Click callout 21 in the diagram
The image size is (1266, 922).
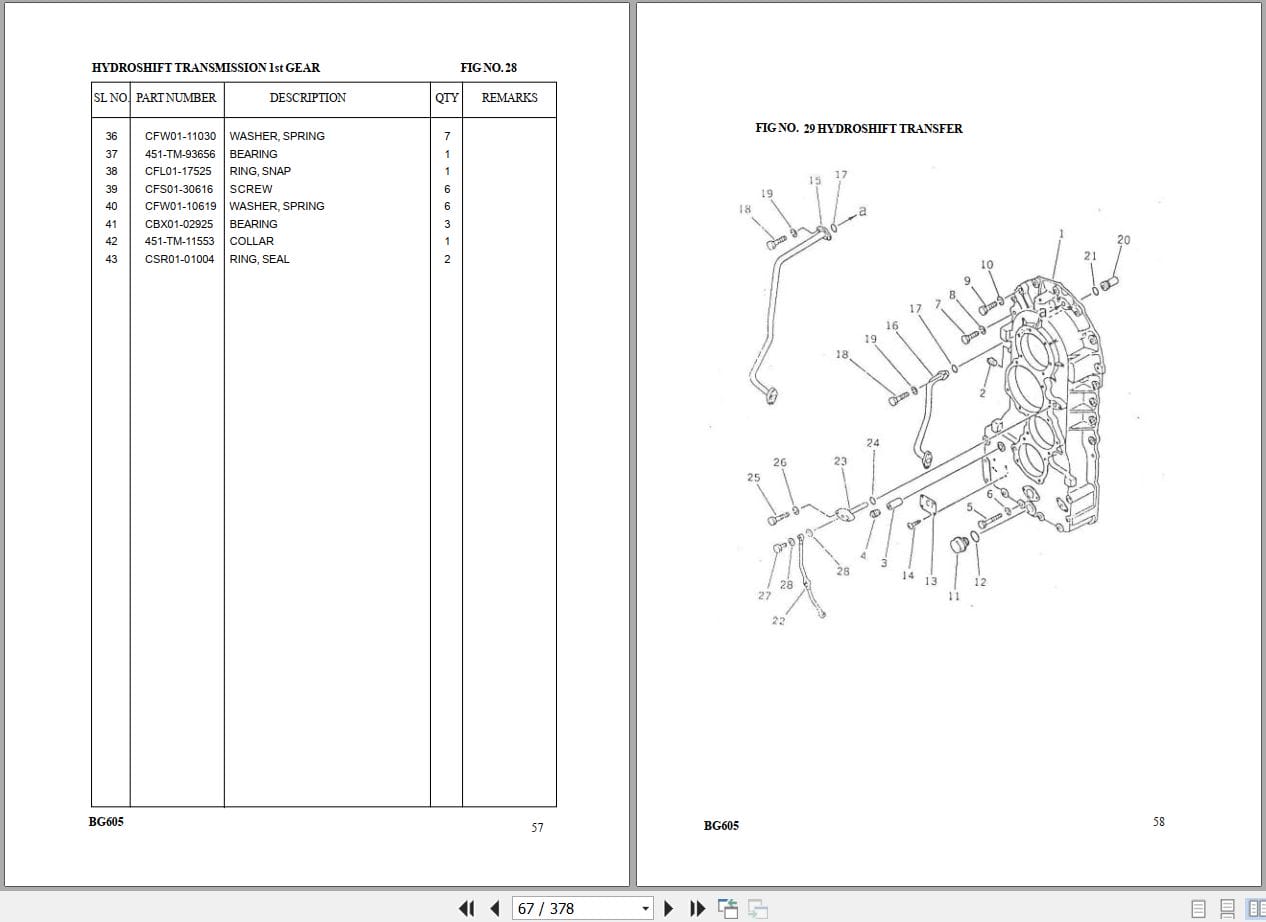(1090, 256)
